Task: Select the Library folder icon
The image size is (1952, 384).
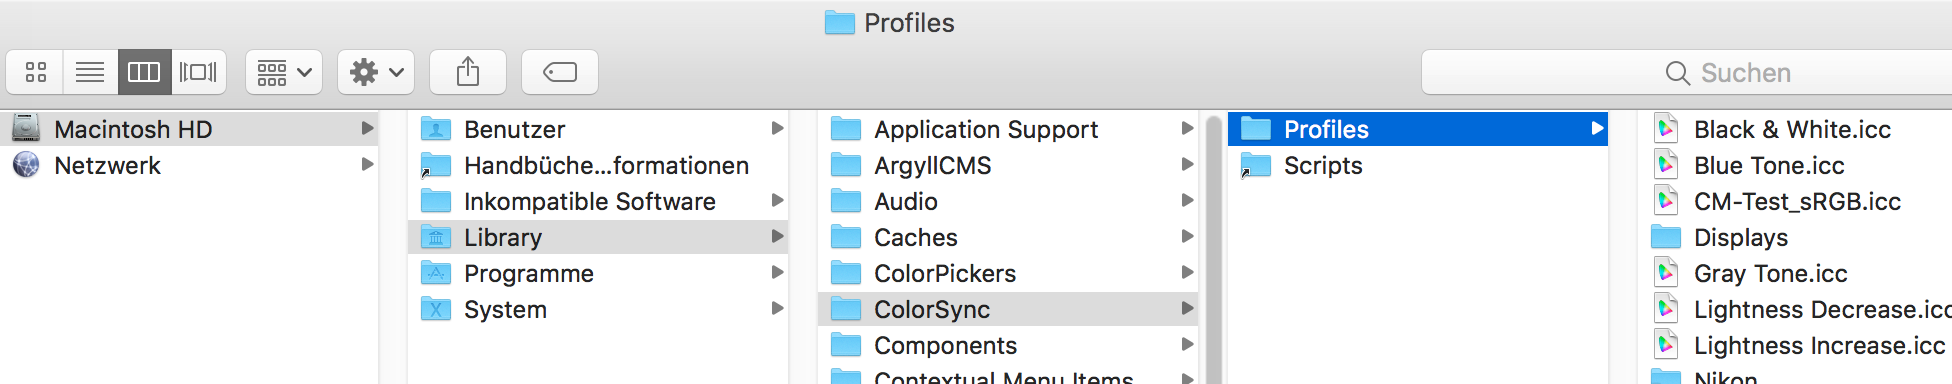Action: coord(436,236)
